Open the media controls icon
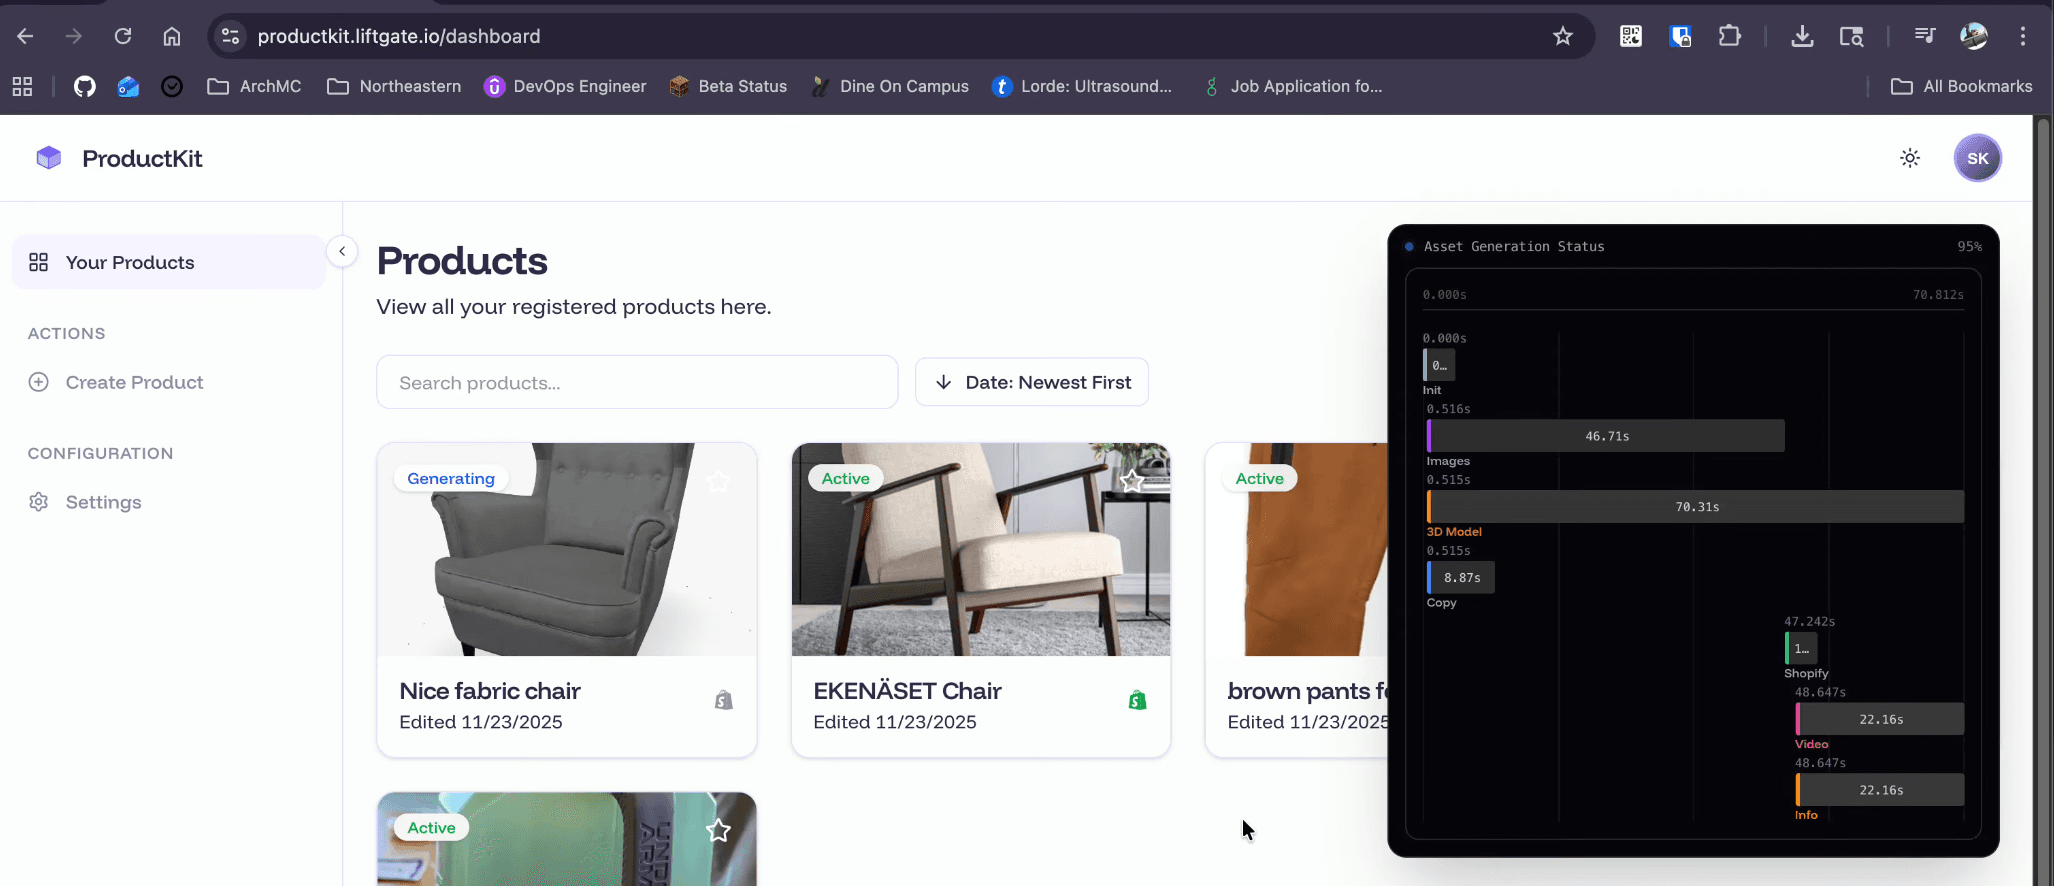This screenshot has height=886, width=2054. [1924, 36]
